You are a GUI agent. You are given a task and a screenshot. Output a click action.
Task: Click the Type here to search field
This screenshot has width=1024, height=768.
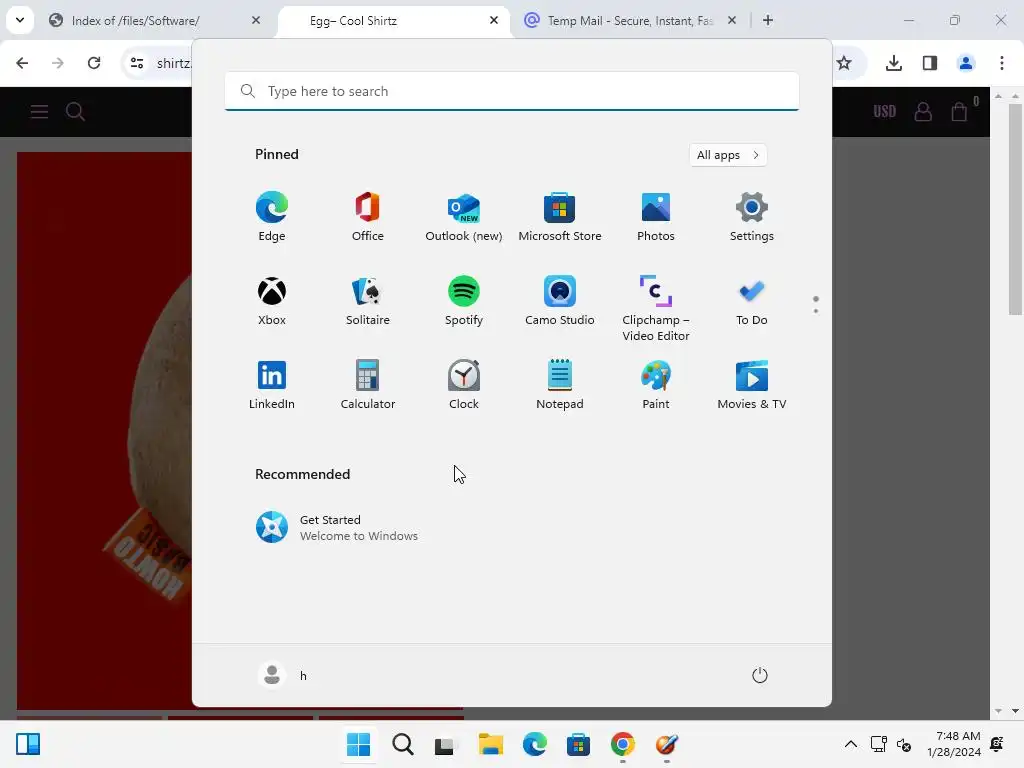pos(512,91)
